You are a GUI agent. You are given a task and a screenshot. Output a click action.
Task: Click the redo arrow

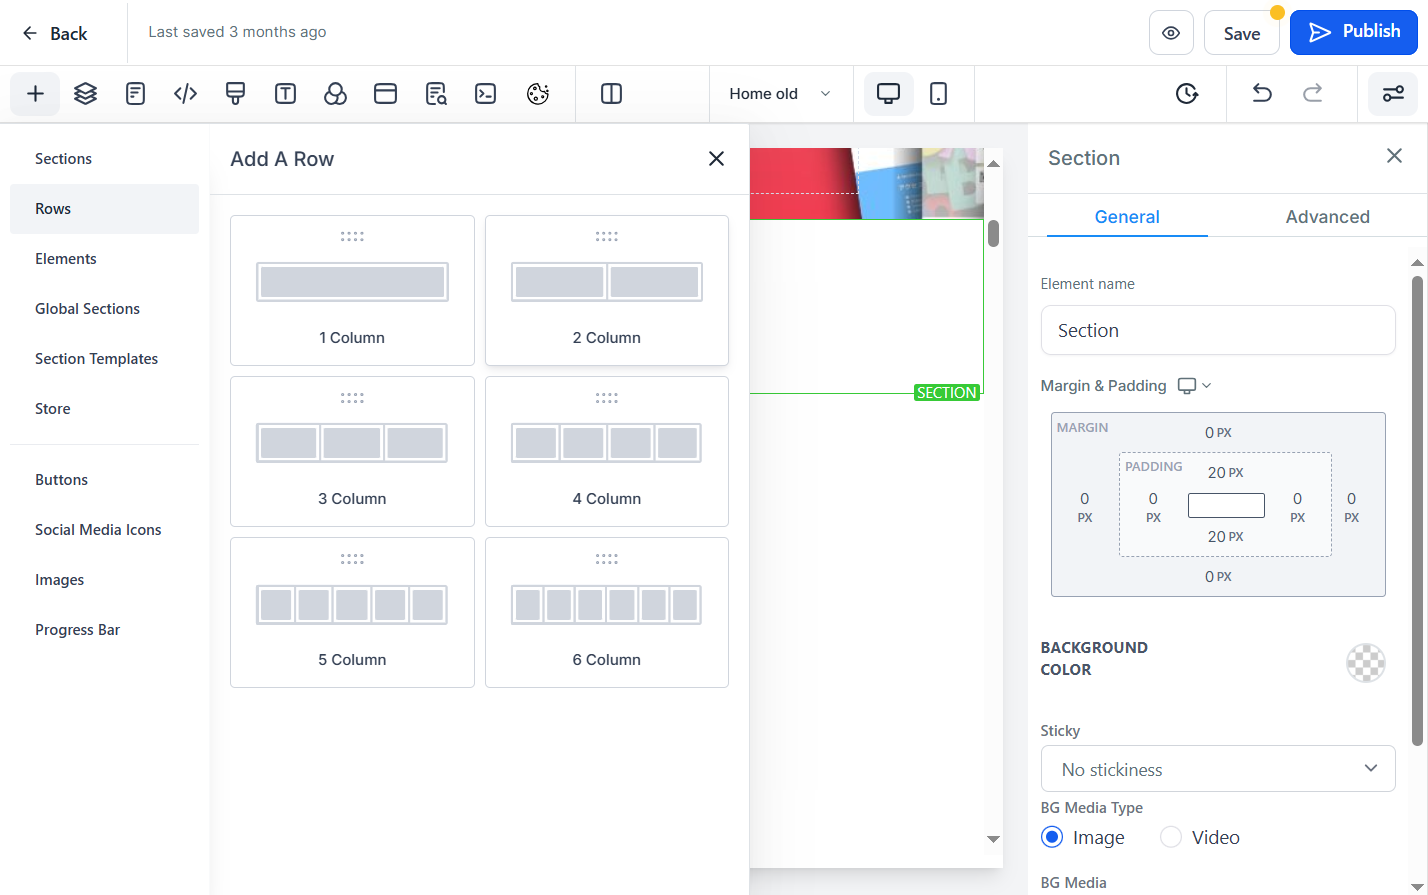click(1312, 94)
